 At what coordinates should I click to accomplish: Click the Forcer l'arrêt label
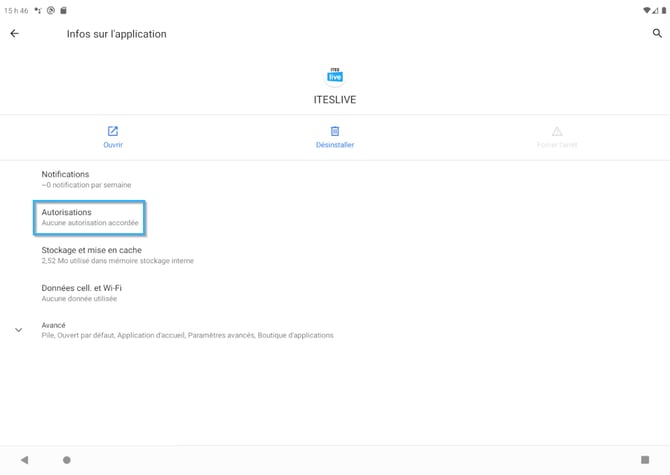pyautogui.click(x=557, y=145)
